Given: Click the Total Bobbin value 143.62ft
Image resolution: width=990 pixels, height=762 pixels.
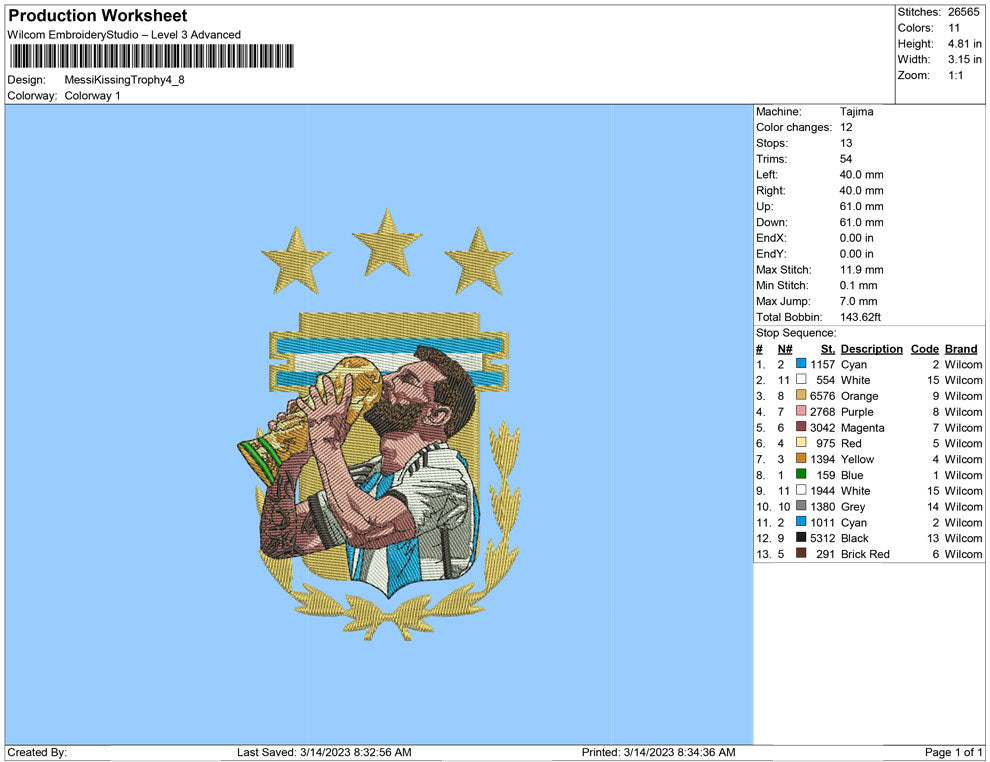Looking at the screenshot, I should pyautogui.click(x=861, y=317).
